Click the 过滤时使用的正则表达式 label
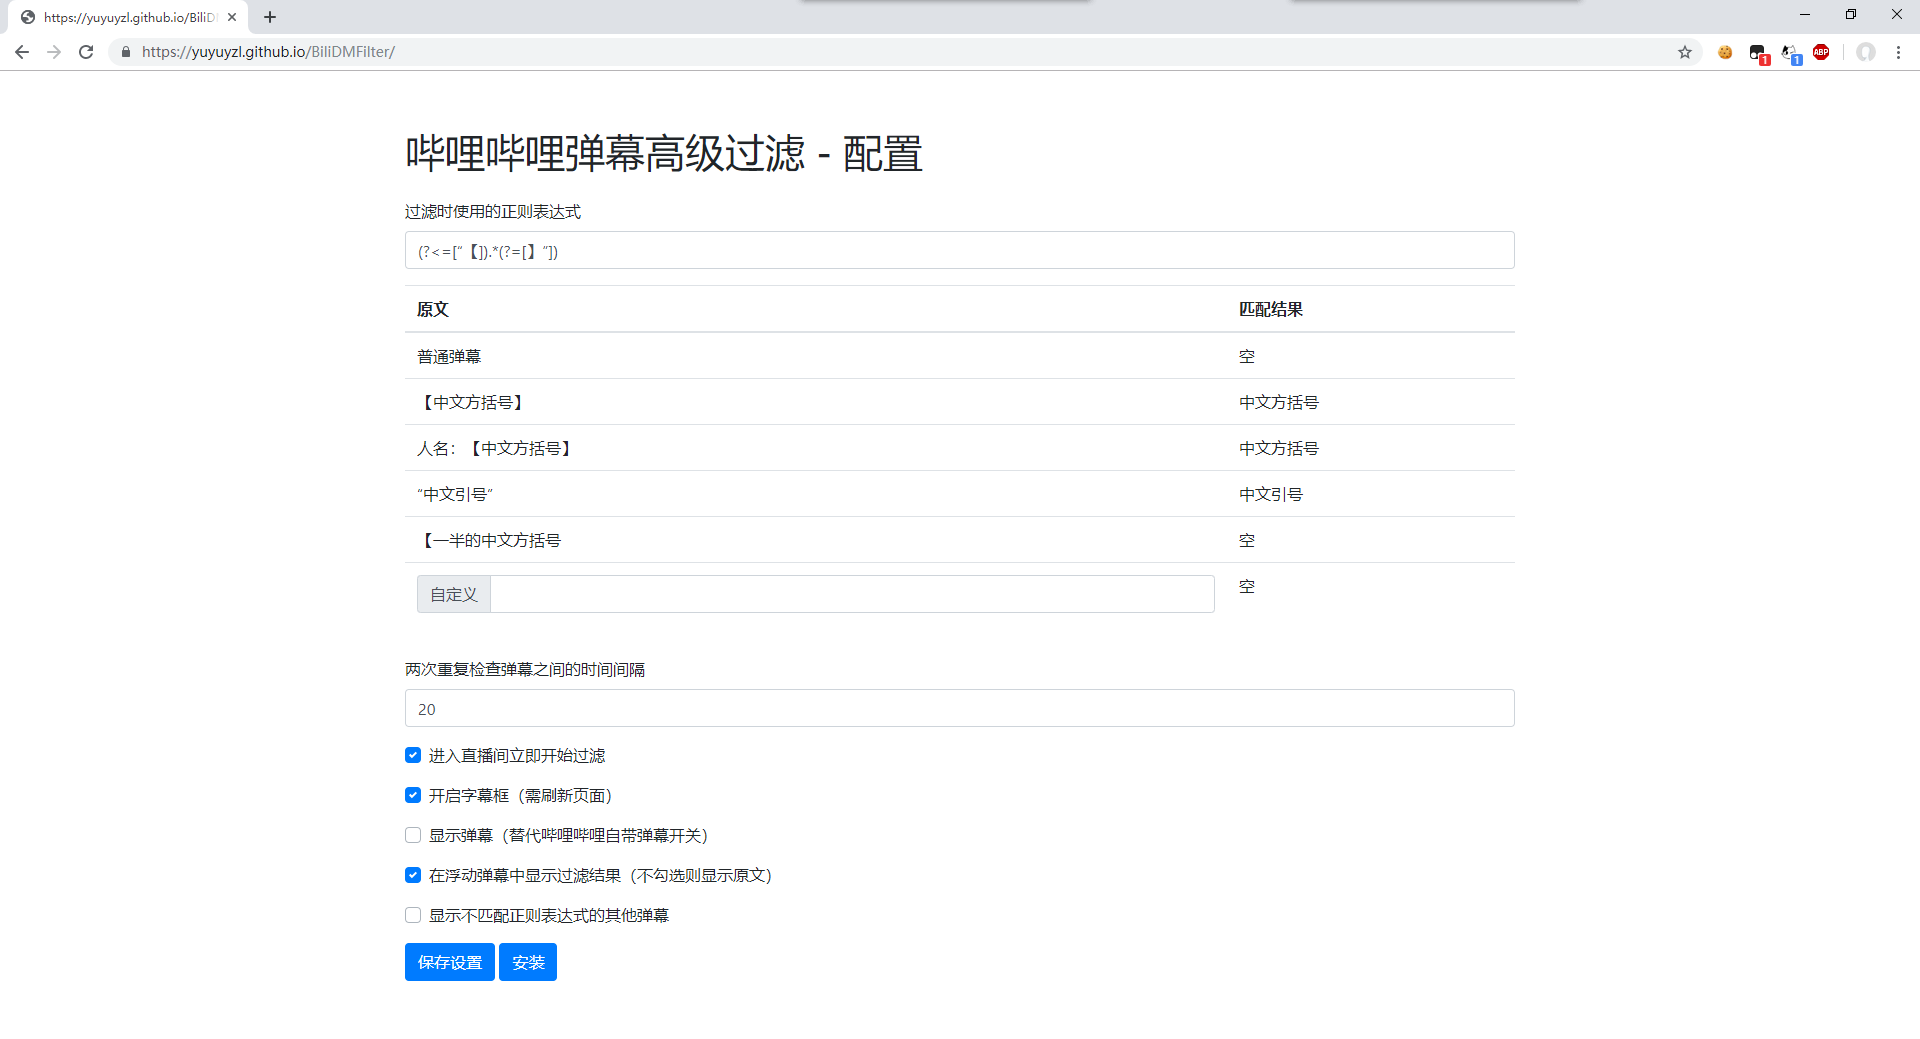The width and height of the screenshot is (1920, 1039). coord(493,212)
